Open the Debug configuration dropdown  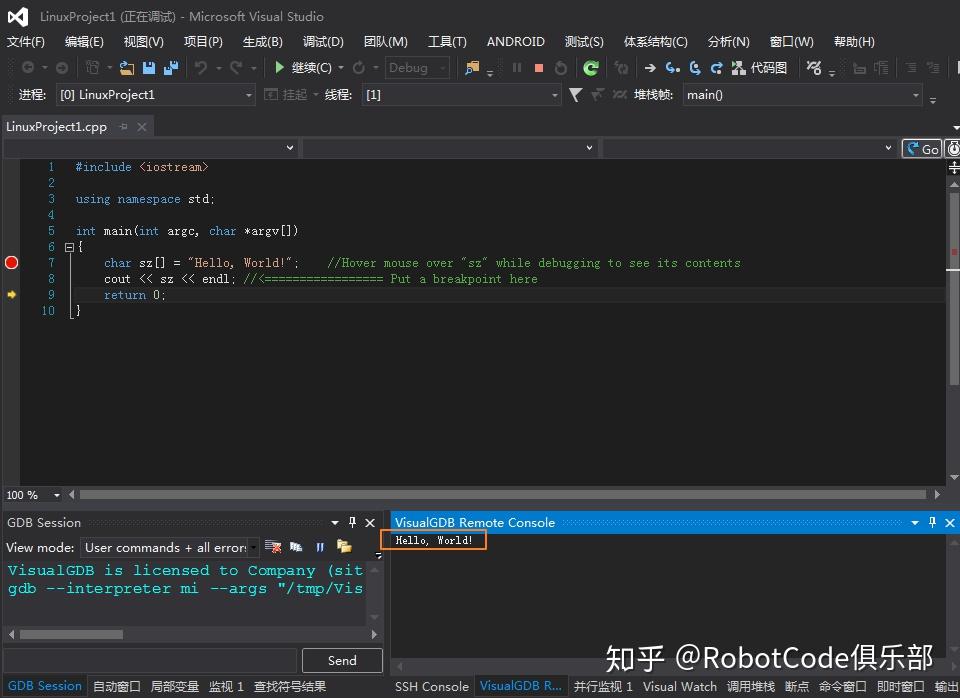click(x=415, y=67)
